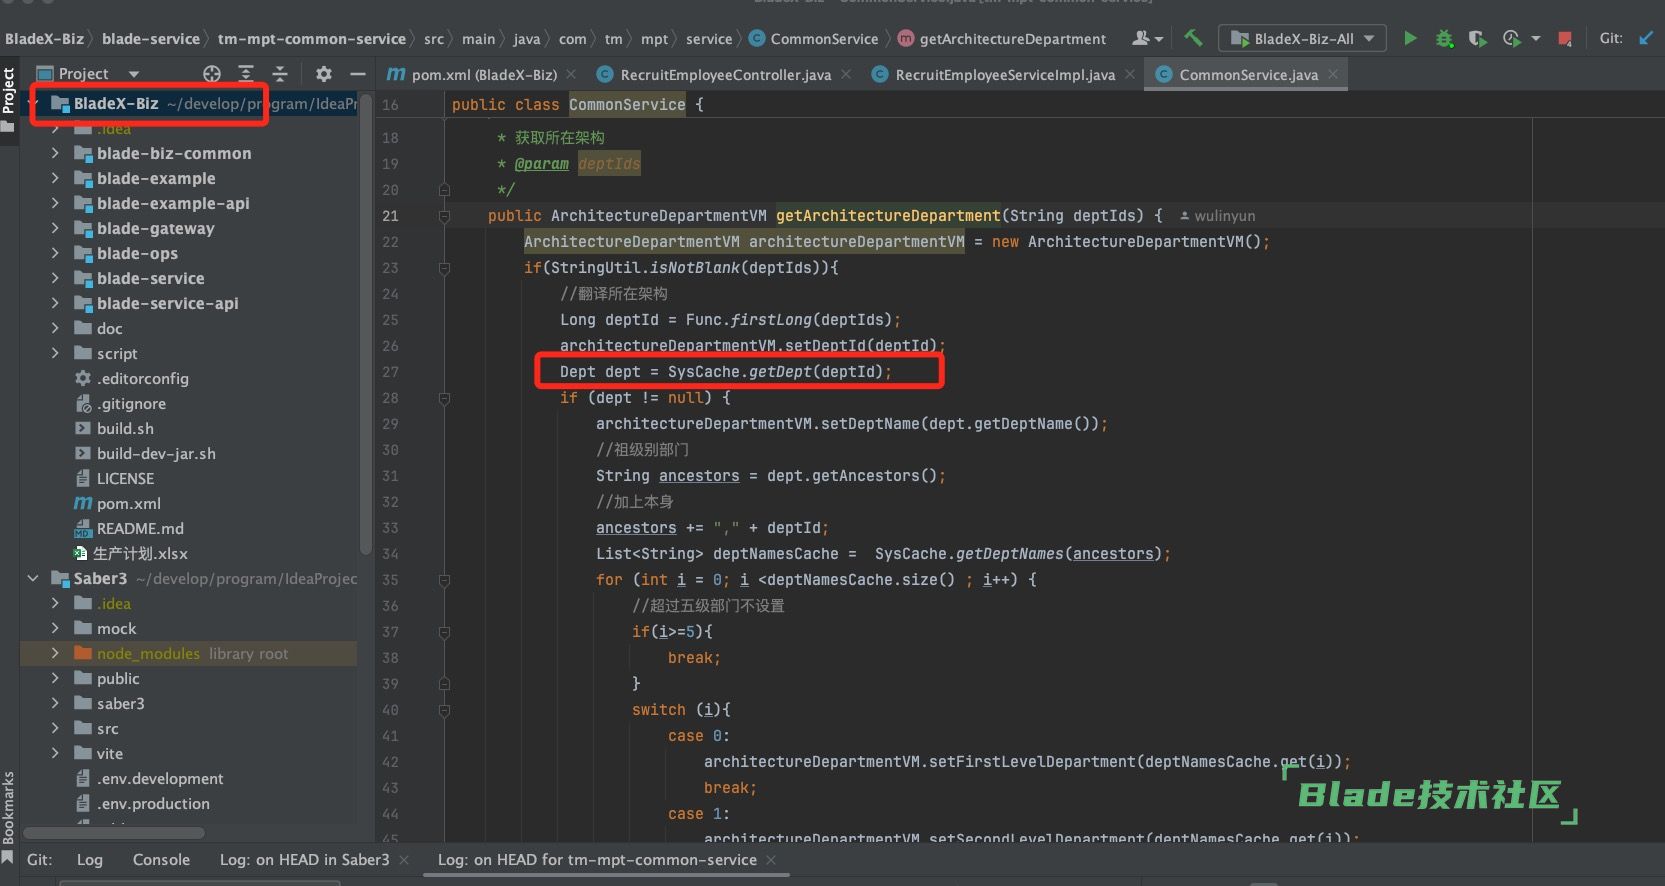Expand all in Project panel
Viewport: 1665px width, 886px height.
[246, 73]
